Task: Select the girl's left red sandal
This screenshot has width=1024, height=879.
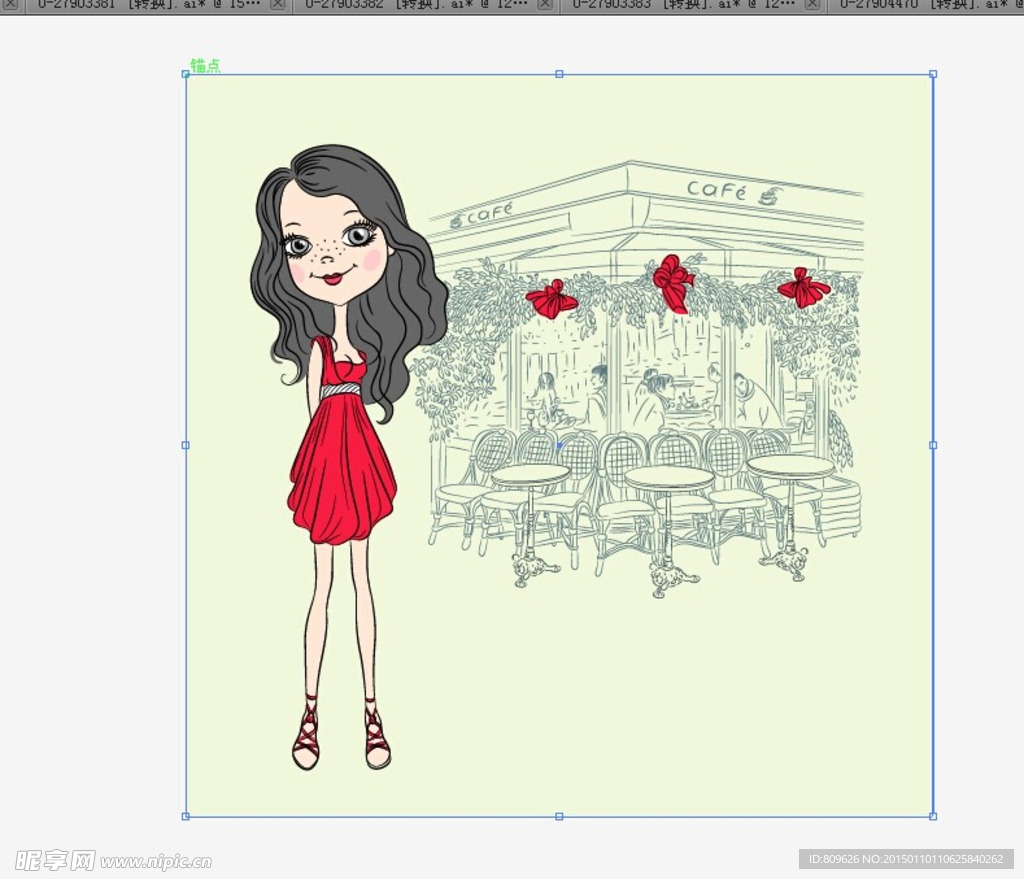Action: (x=306, y=733)
